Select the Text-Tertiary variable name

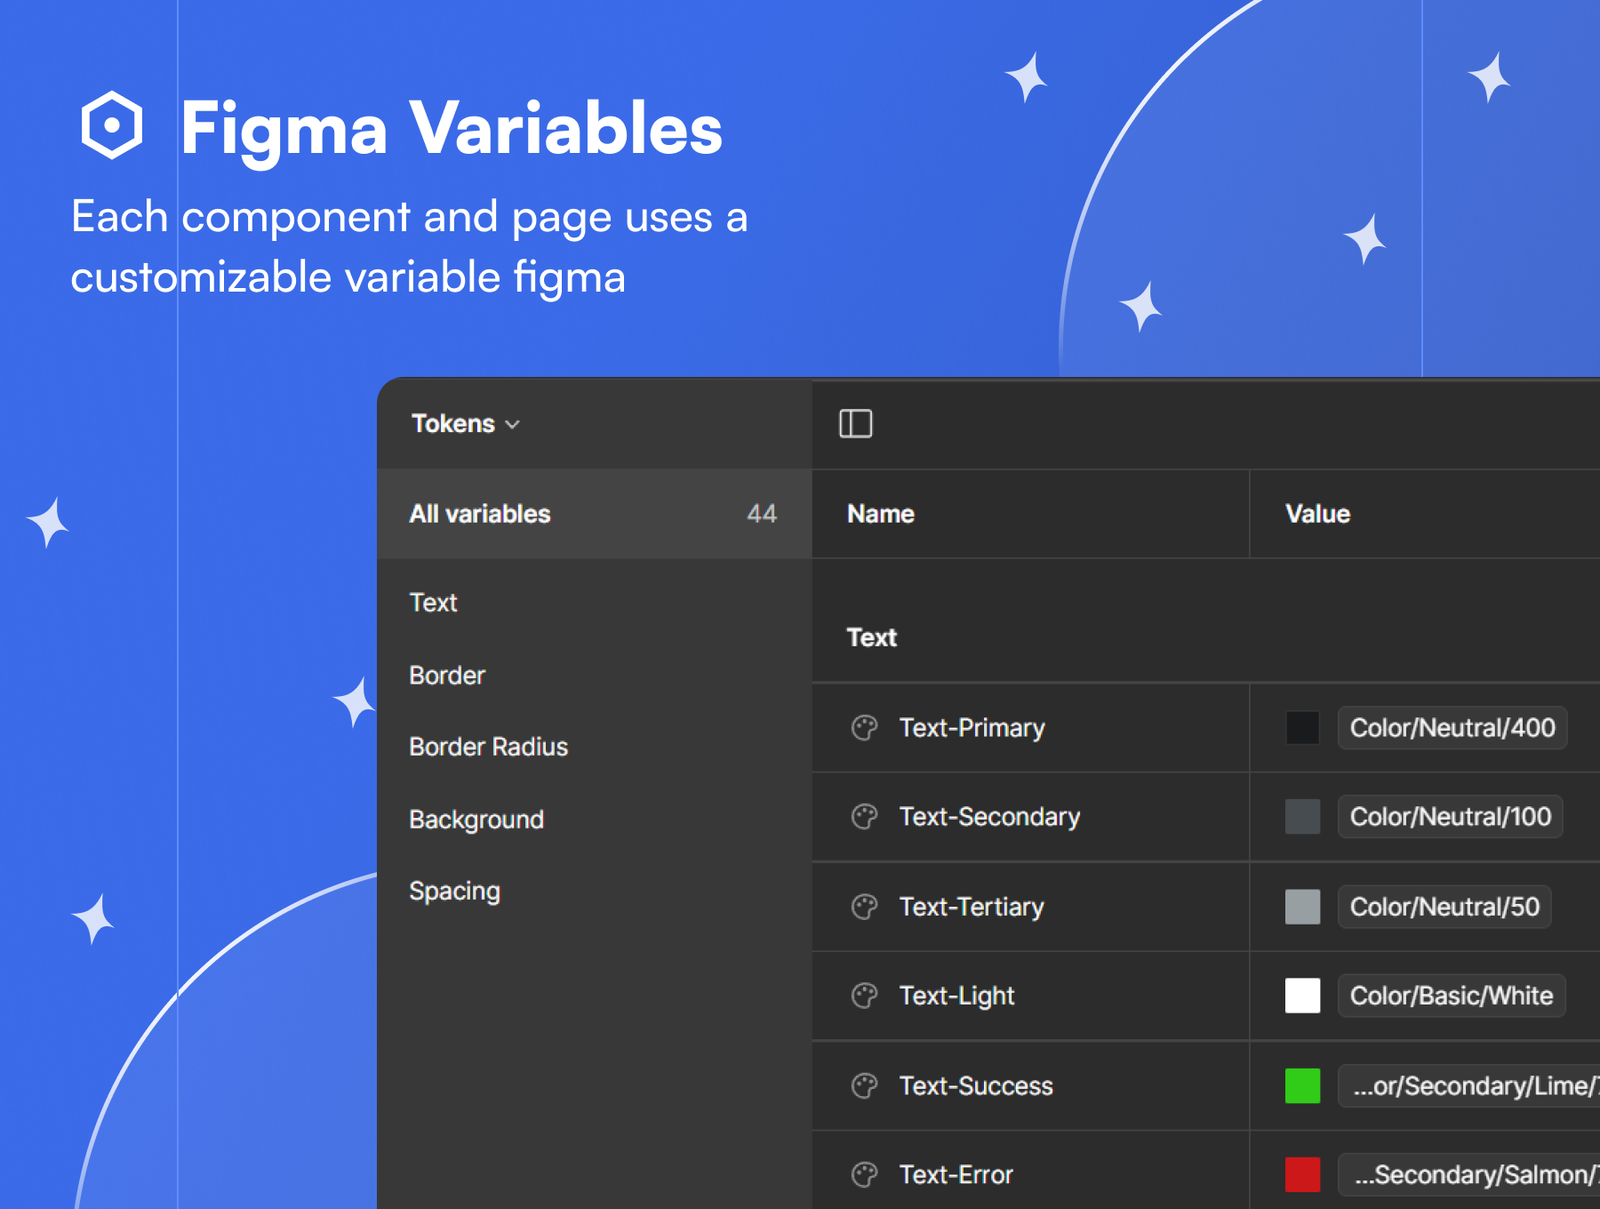pos(971,907)
